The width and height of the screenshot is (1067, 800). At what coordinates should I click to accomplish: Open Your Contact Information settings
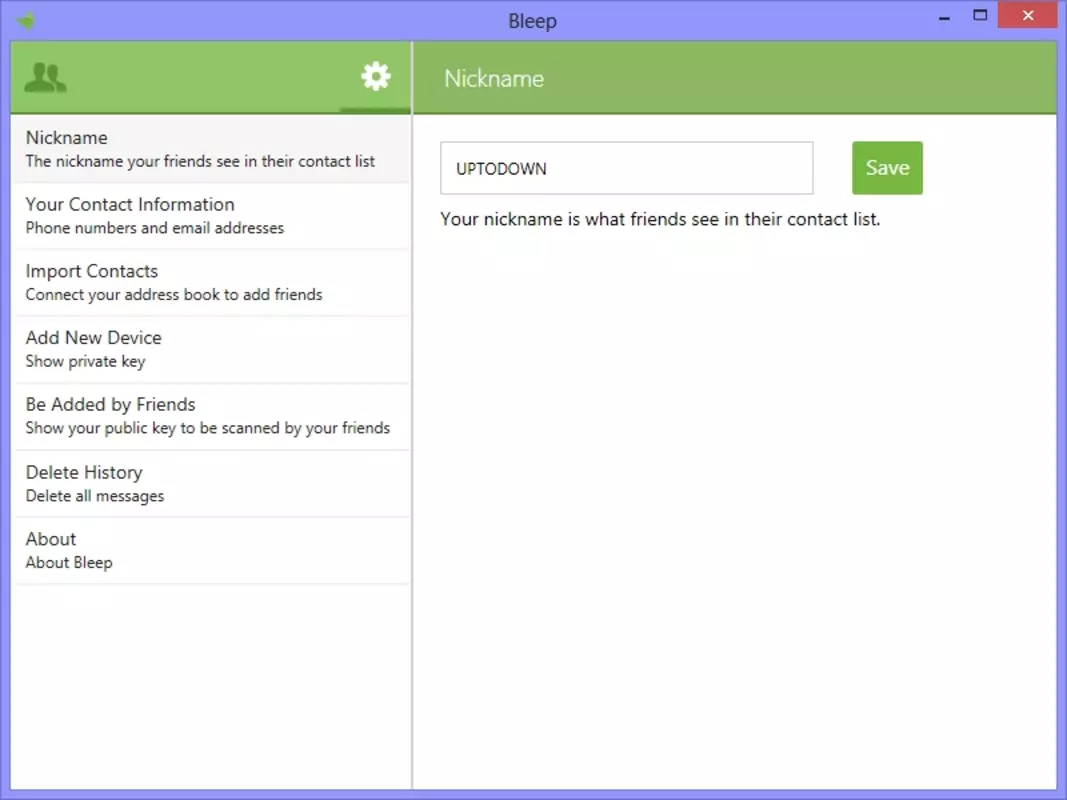[x=211, y=216]
